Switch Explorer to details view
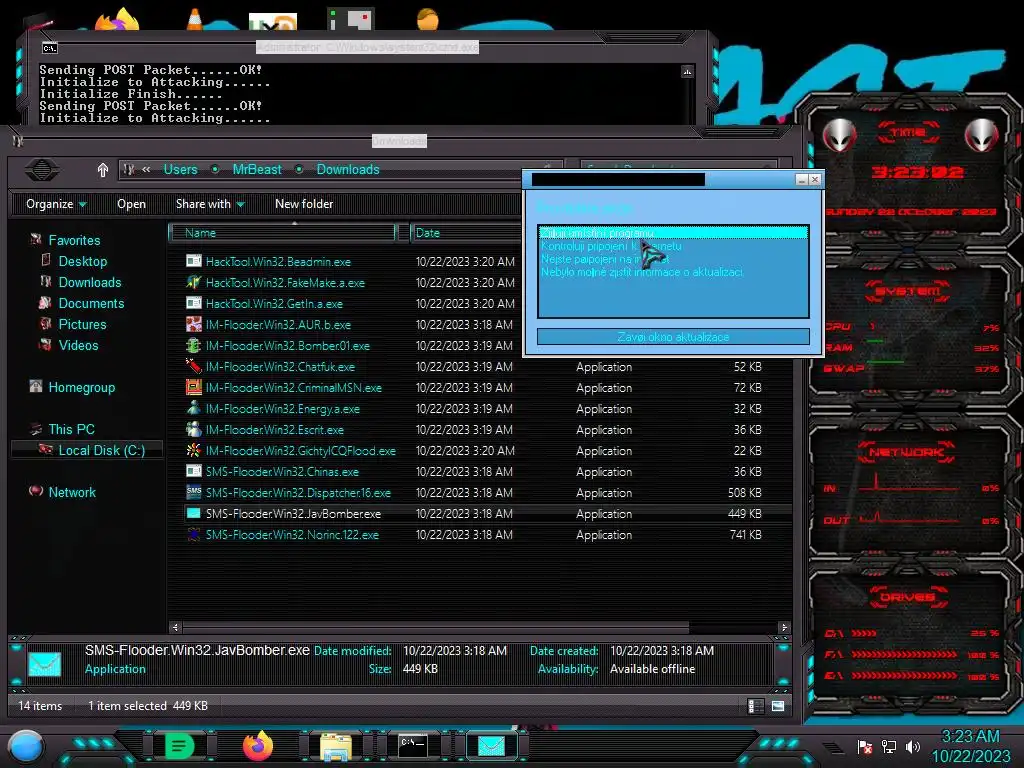 (756, 706)
